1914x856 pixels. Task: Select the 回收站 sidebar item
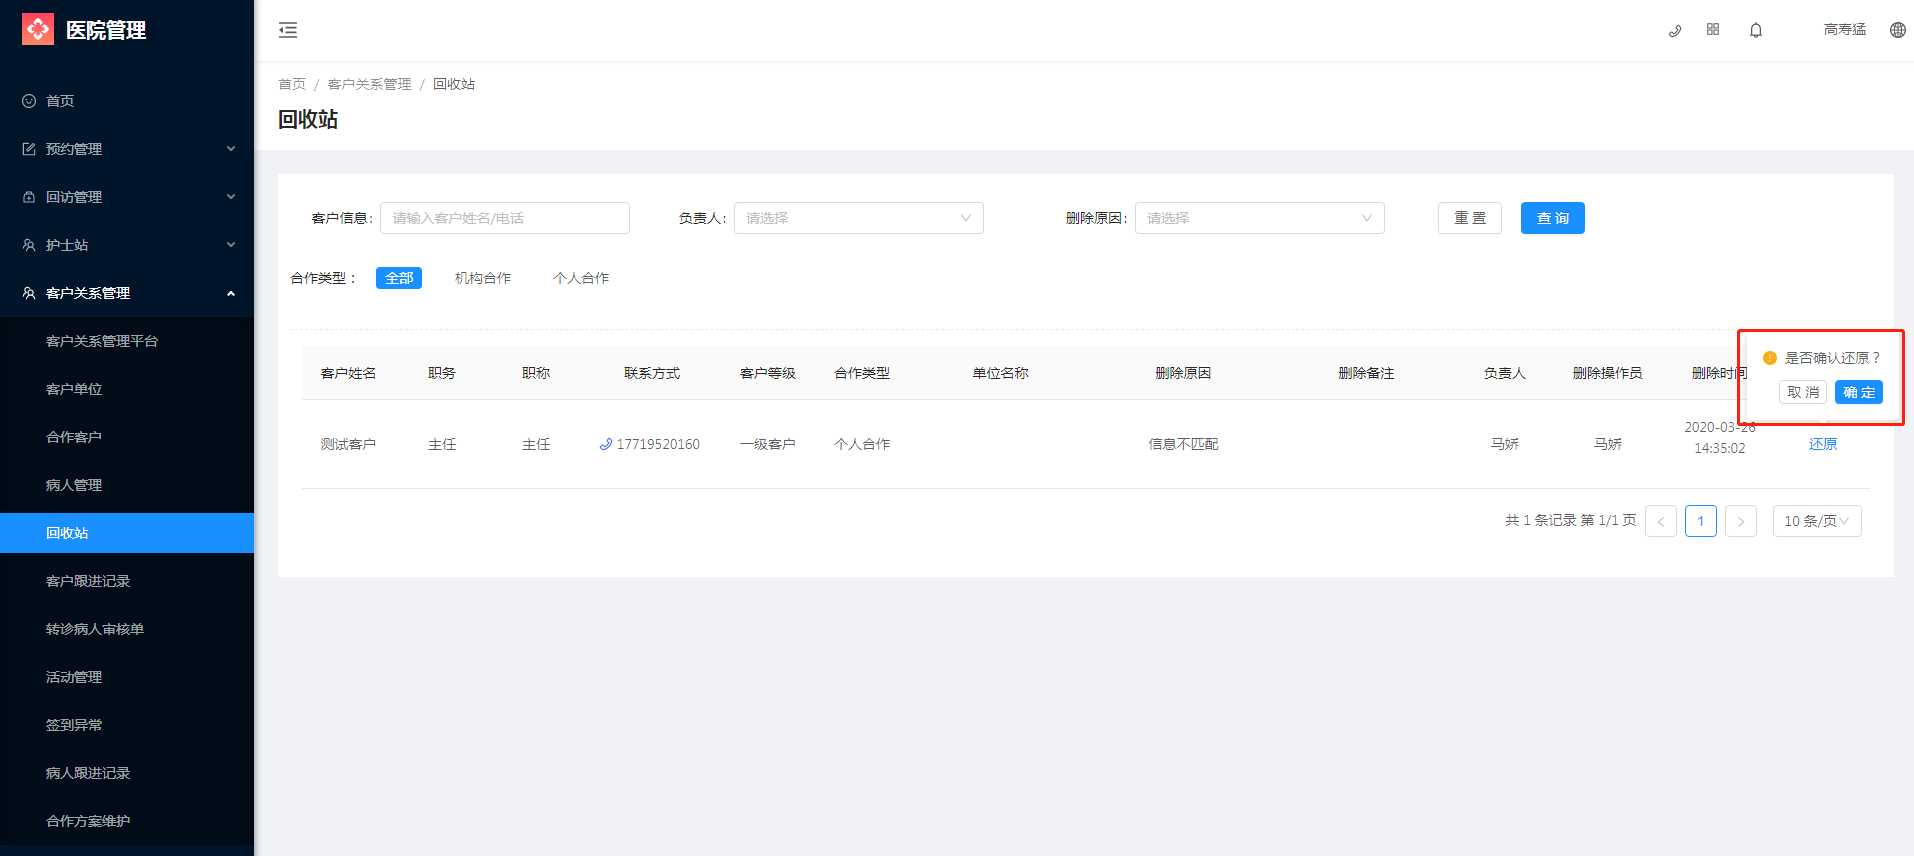click(127, 533)
